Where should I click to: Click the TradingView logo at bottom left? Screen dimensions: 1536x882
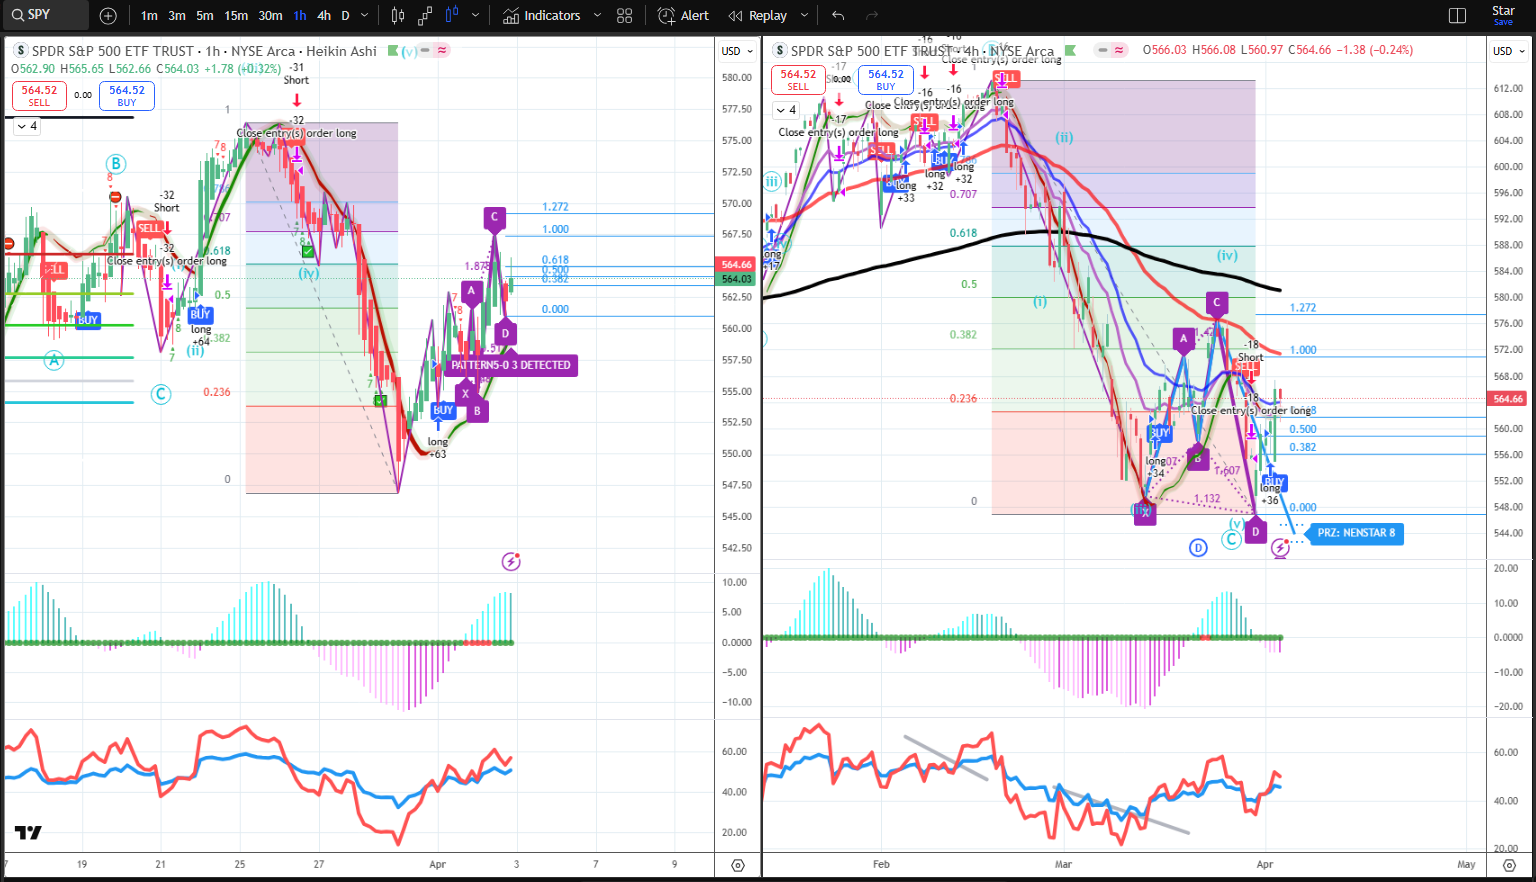coord(28,833)
